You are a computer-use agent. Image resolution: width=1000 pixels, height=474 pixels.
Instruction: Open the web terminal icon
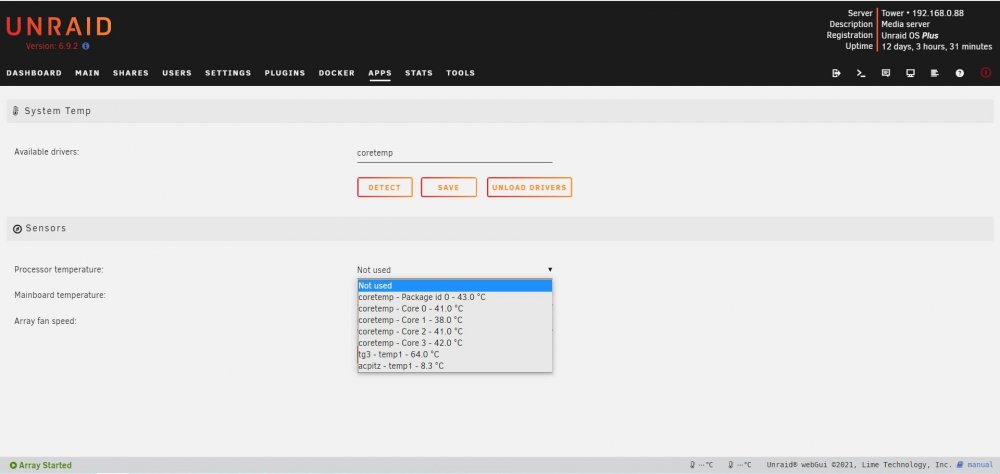tap(861, 73)
